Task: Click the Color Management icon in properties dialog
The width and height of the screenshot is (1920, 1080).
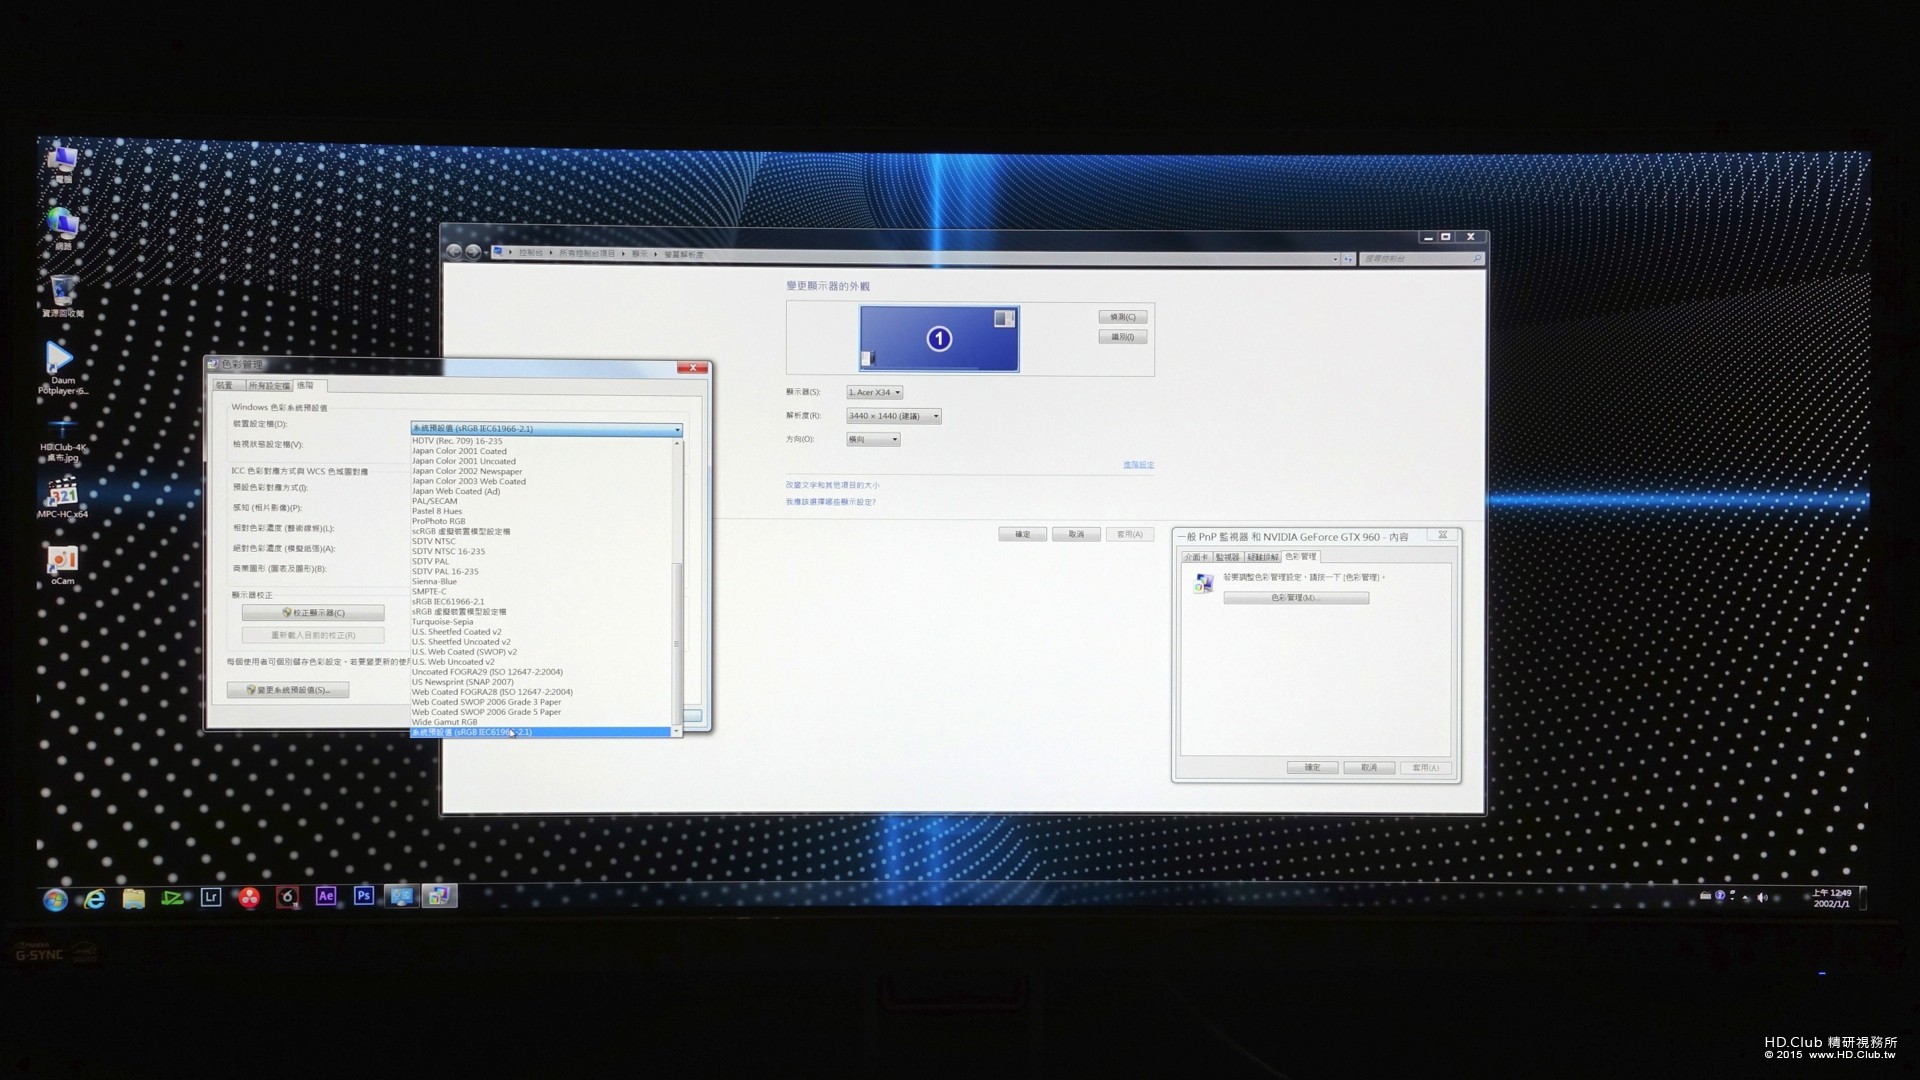Action: [x=1203, y=582]
